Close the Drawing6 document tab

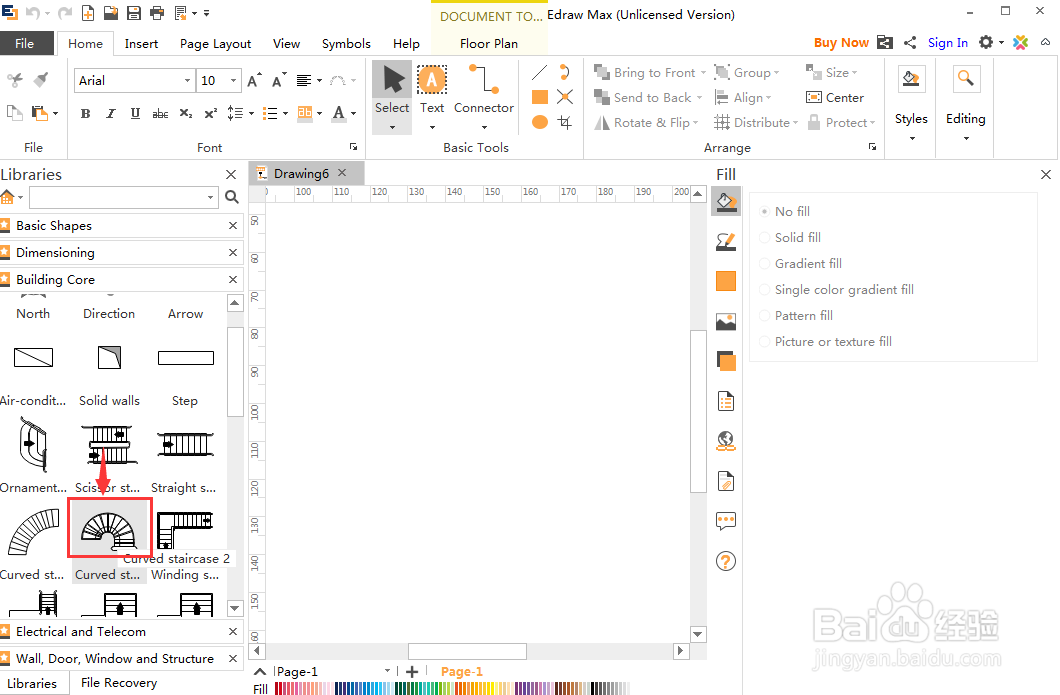point(342,173)
